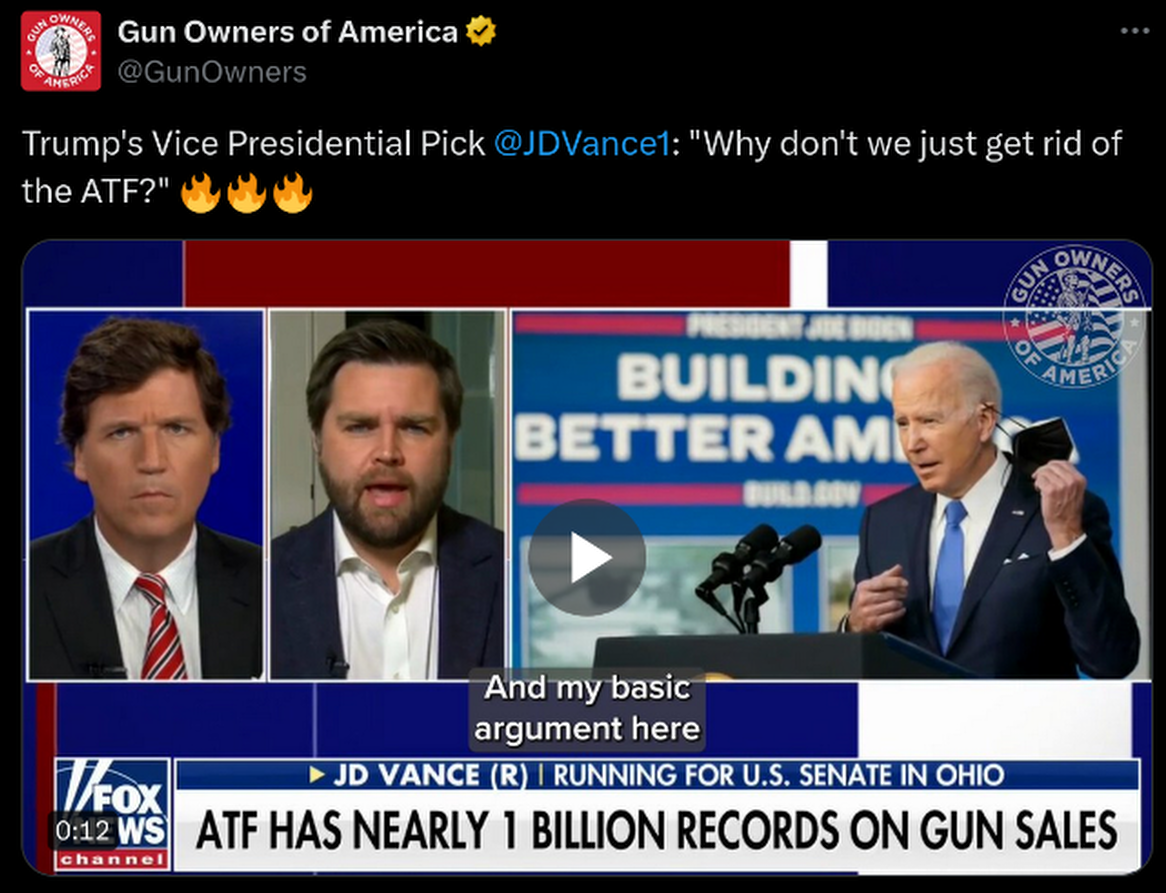
Task: Open the @JDVance1 mention link
Action: [582, 144]
